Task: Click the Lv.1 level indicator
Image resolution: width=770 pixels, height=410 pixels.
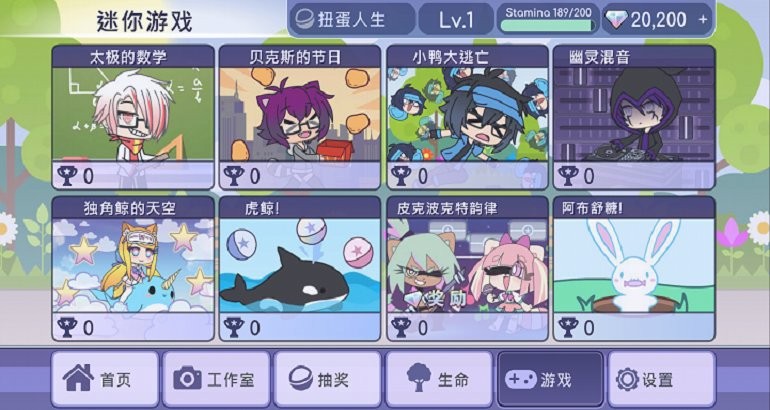Action: coord(456,19)
